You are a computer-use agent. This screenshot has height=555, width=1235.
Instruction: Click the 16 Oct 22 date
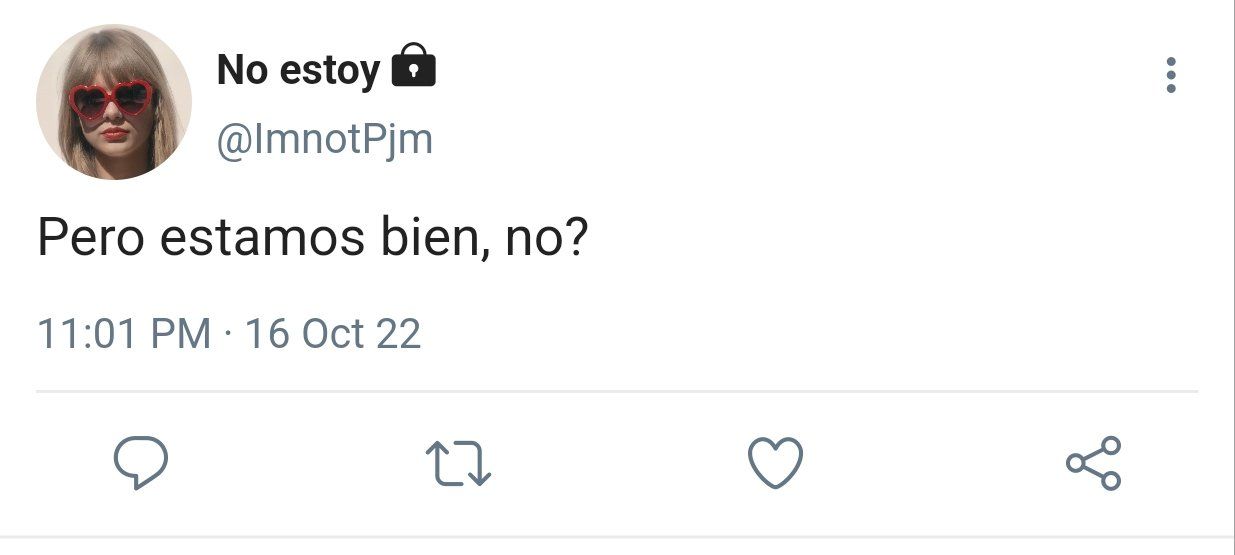coord(333,333)
